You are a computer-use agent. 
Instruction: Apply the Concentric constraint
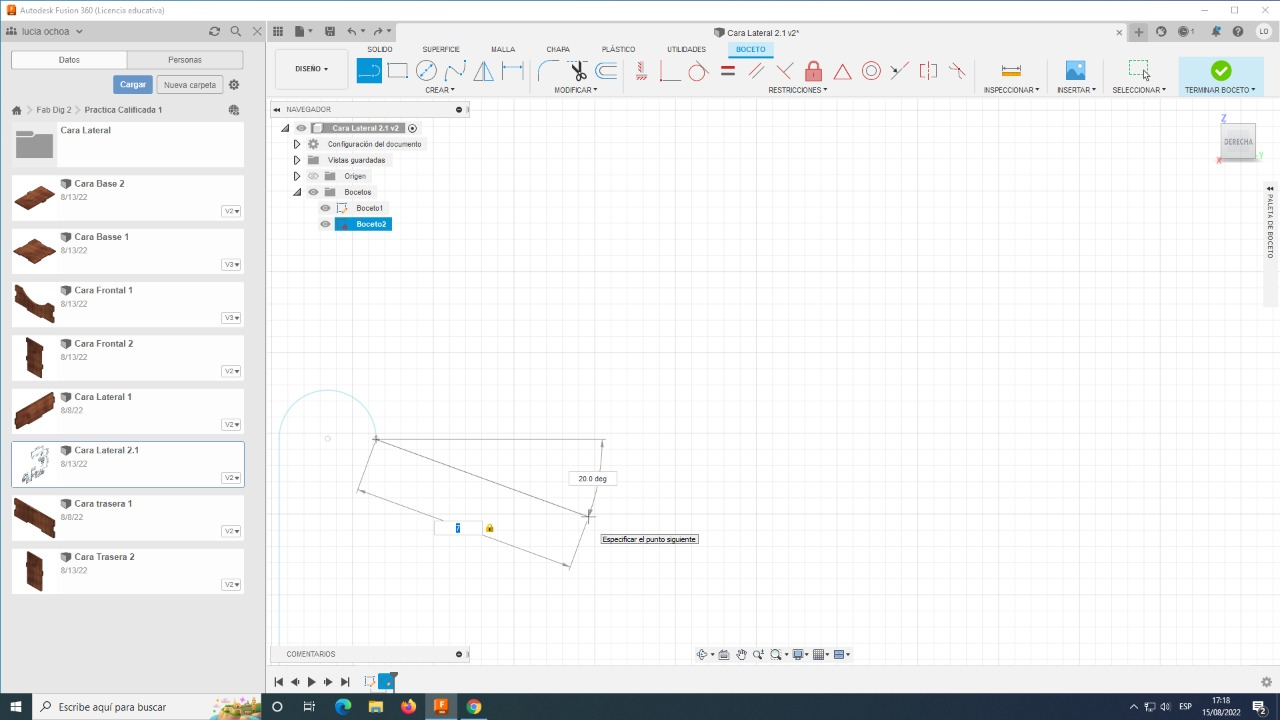coord(871,71)
